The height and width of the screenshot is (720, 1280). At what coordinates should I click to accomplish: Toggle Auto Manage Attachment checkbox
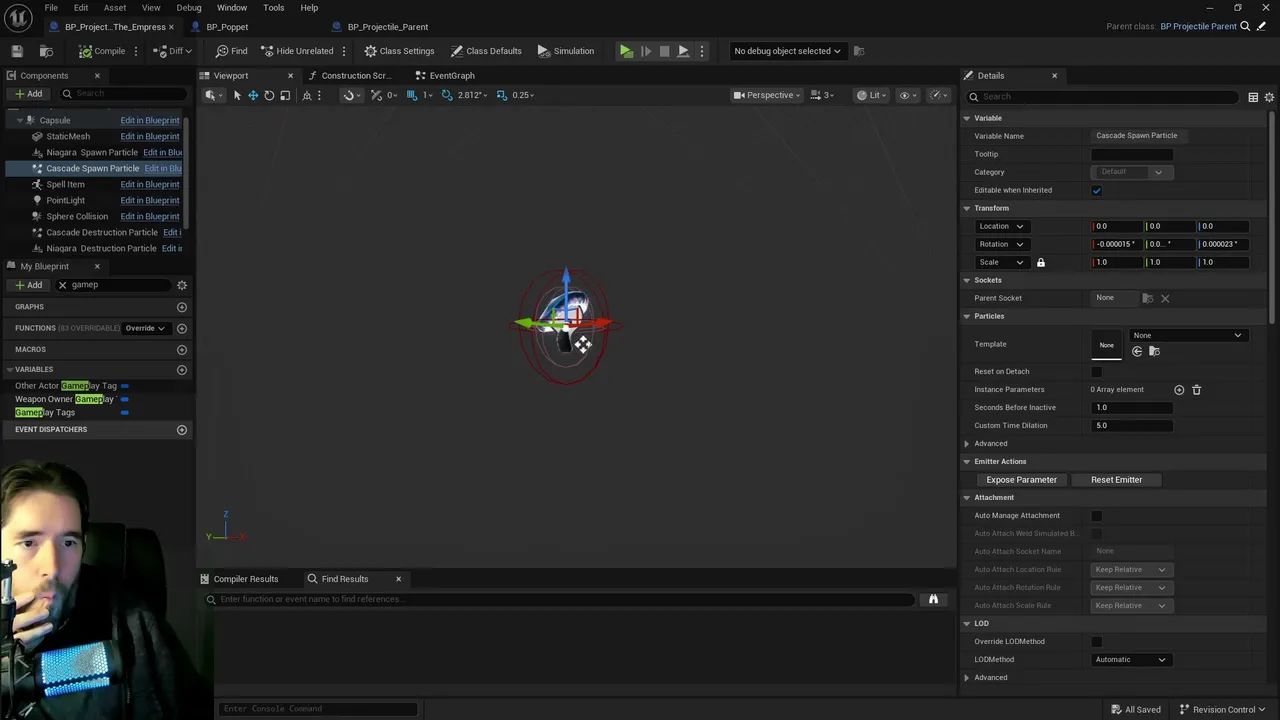click(x=1097, y=516)
